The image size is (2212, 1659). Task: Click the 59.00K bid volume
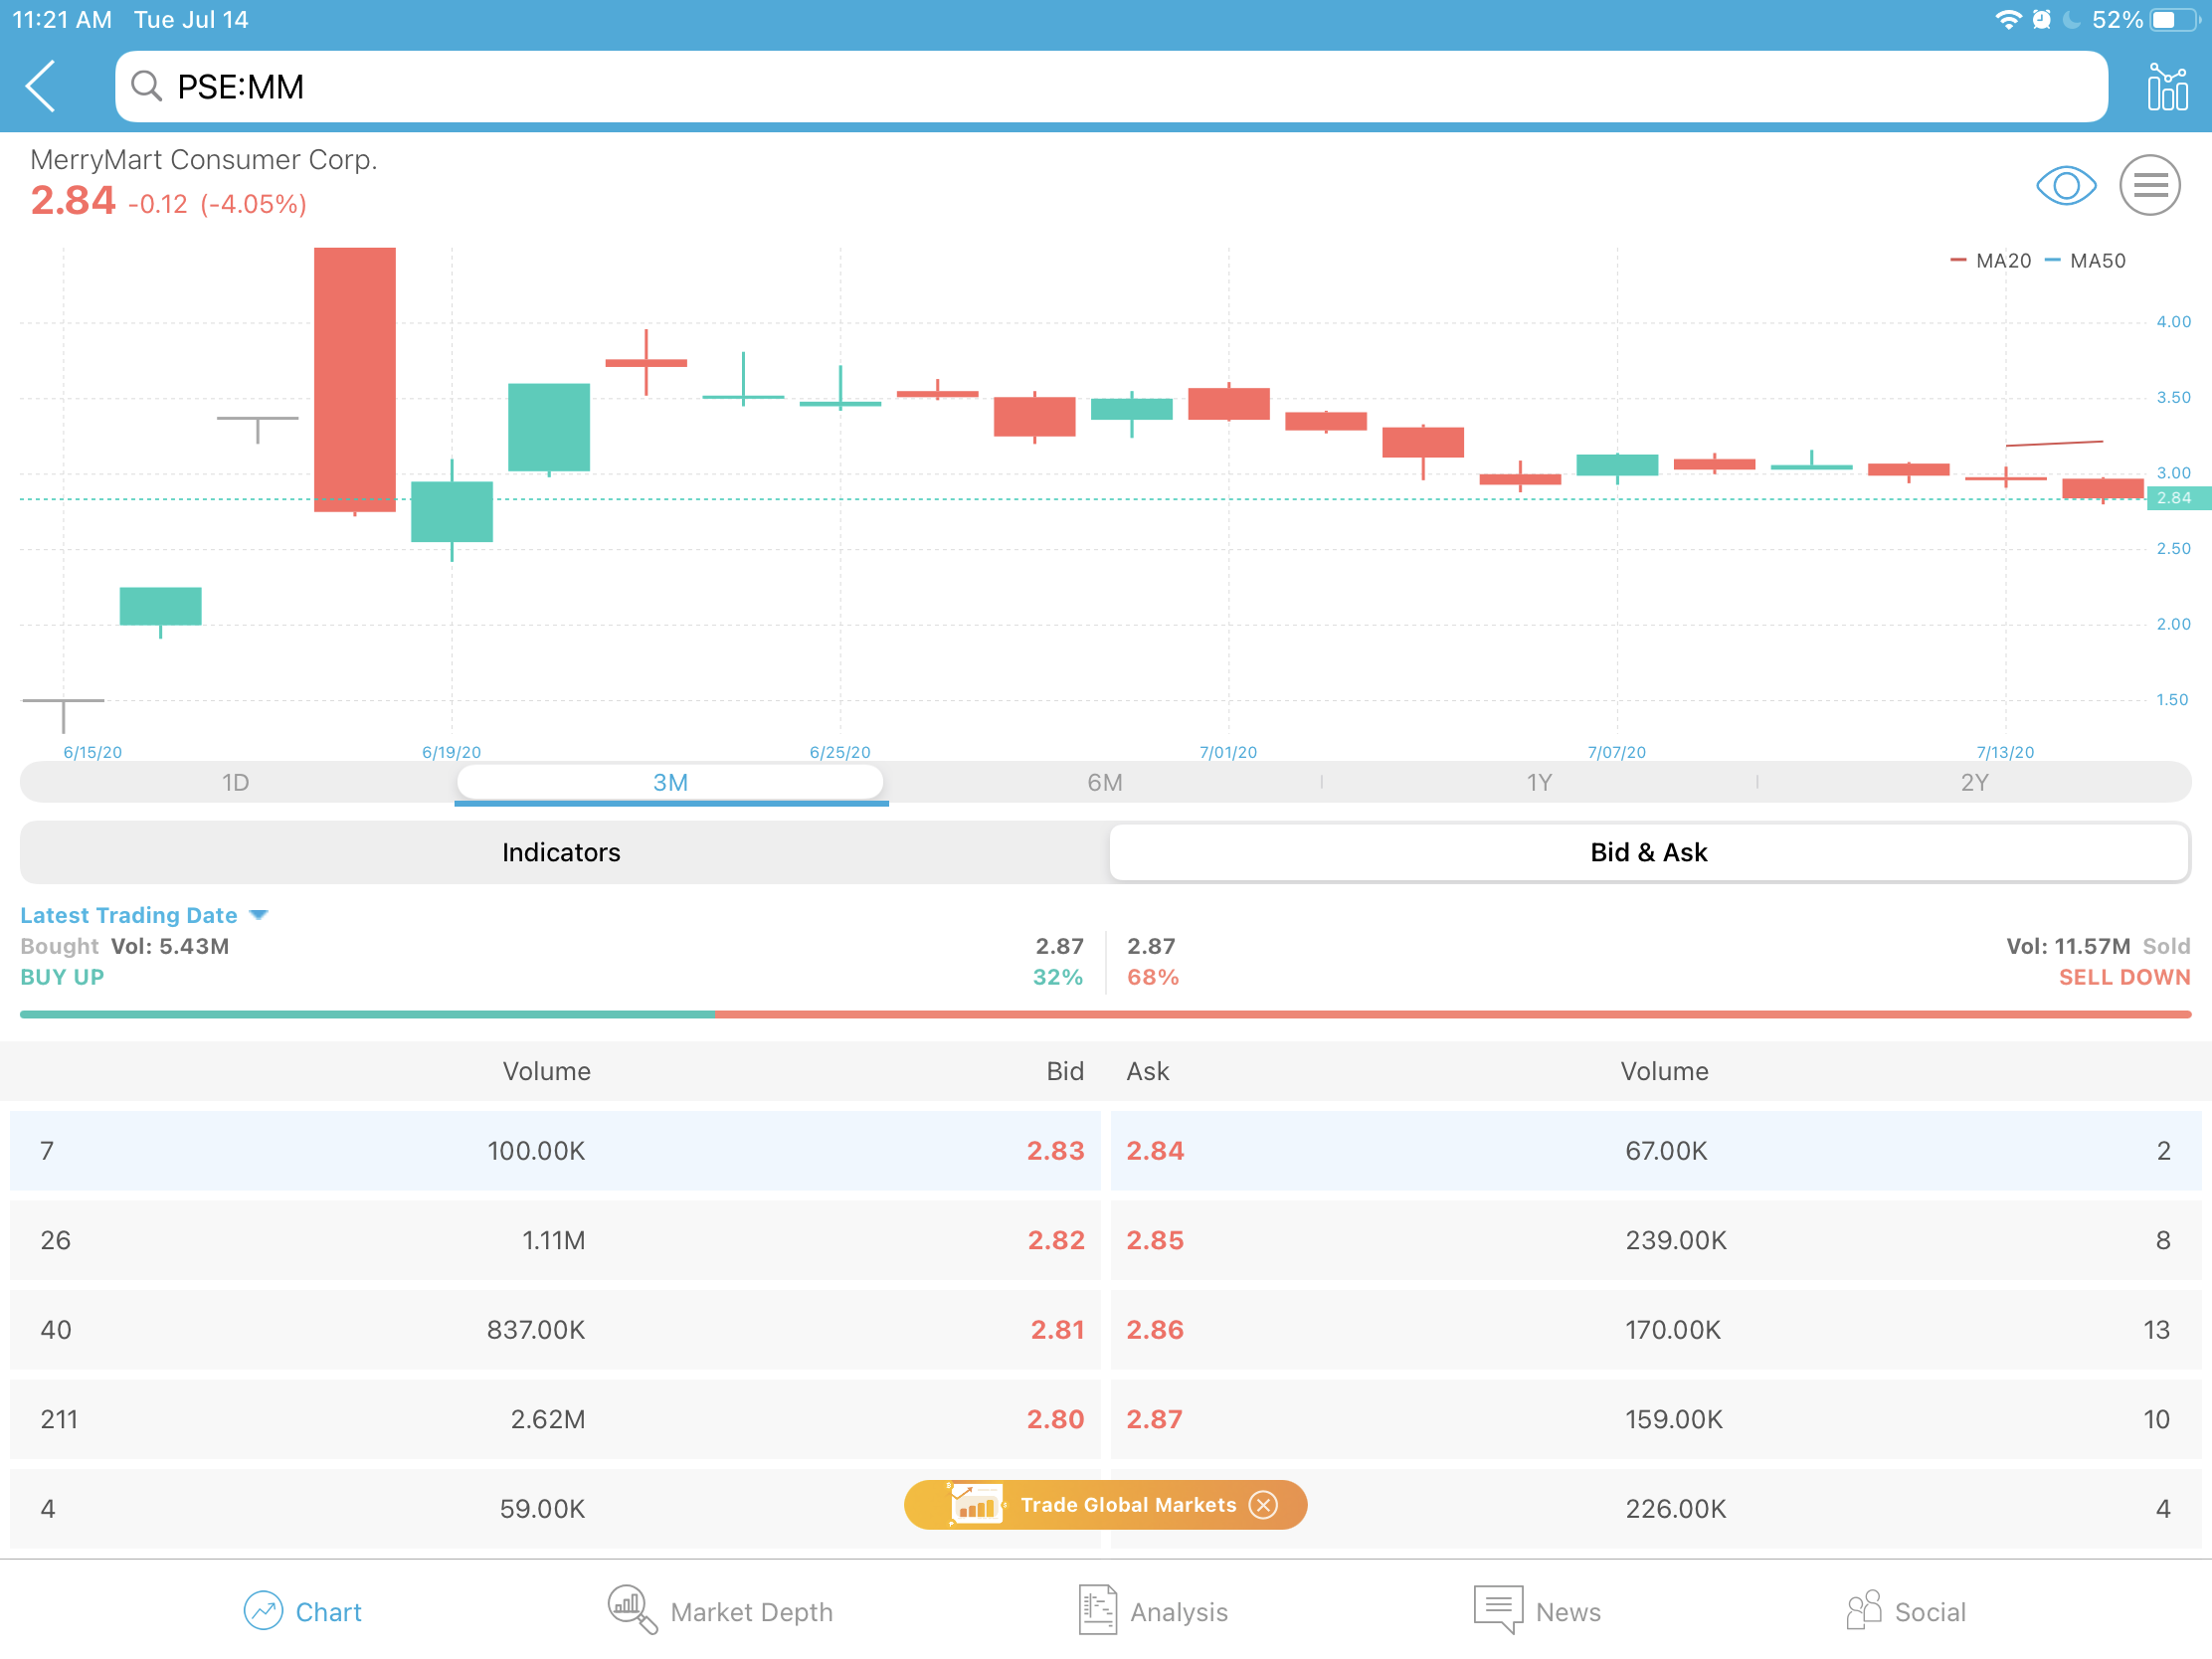(542, 1508)
